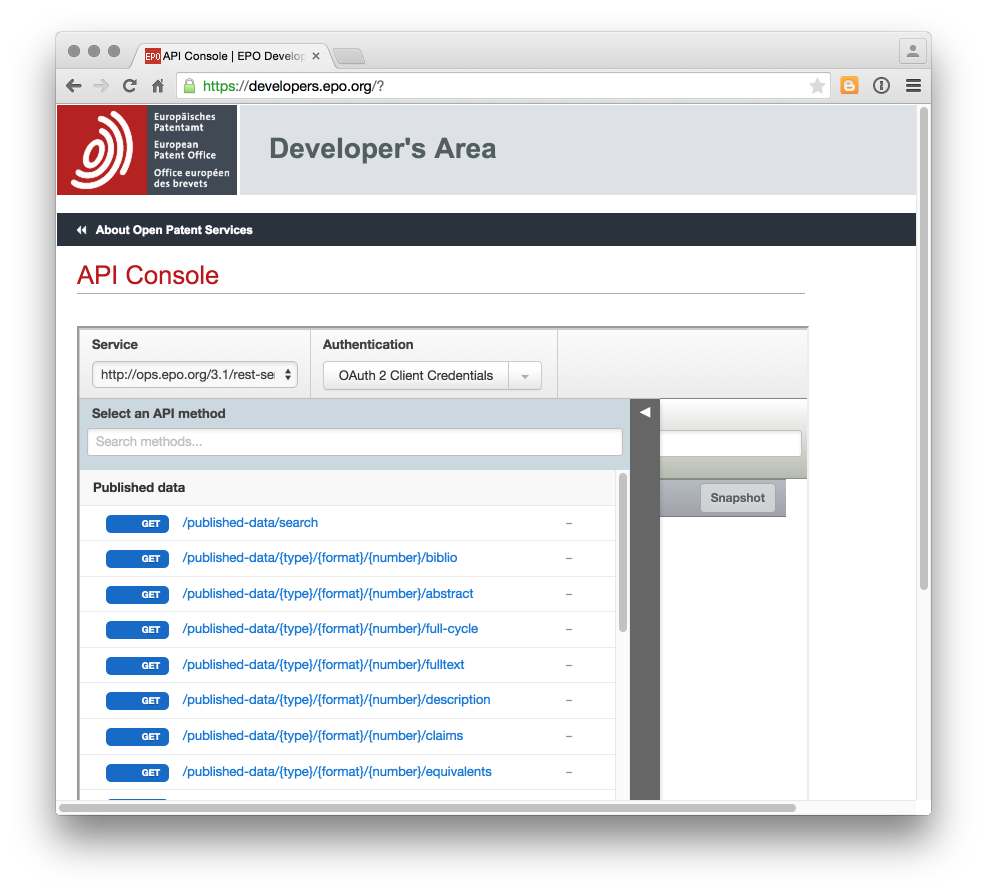
Task: Click the GET badge in the abstract row
Action: pos(137,595)
